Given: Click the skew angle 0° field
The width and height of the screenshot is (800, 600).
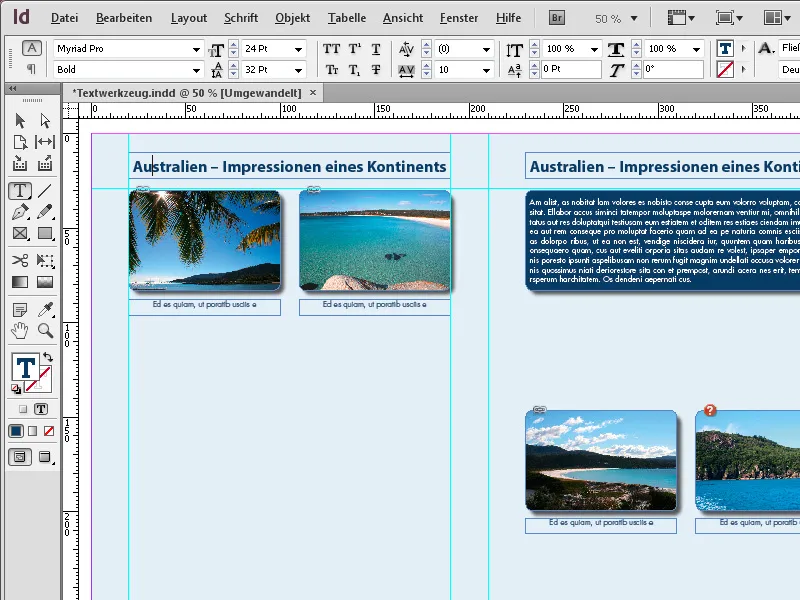Looking at the screenshot, I should pos(673,69).
